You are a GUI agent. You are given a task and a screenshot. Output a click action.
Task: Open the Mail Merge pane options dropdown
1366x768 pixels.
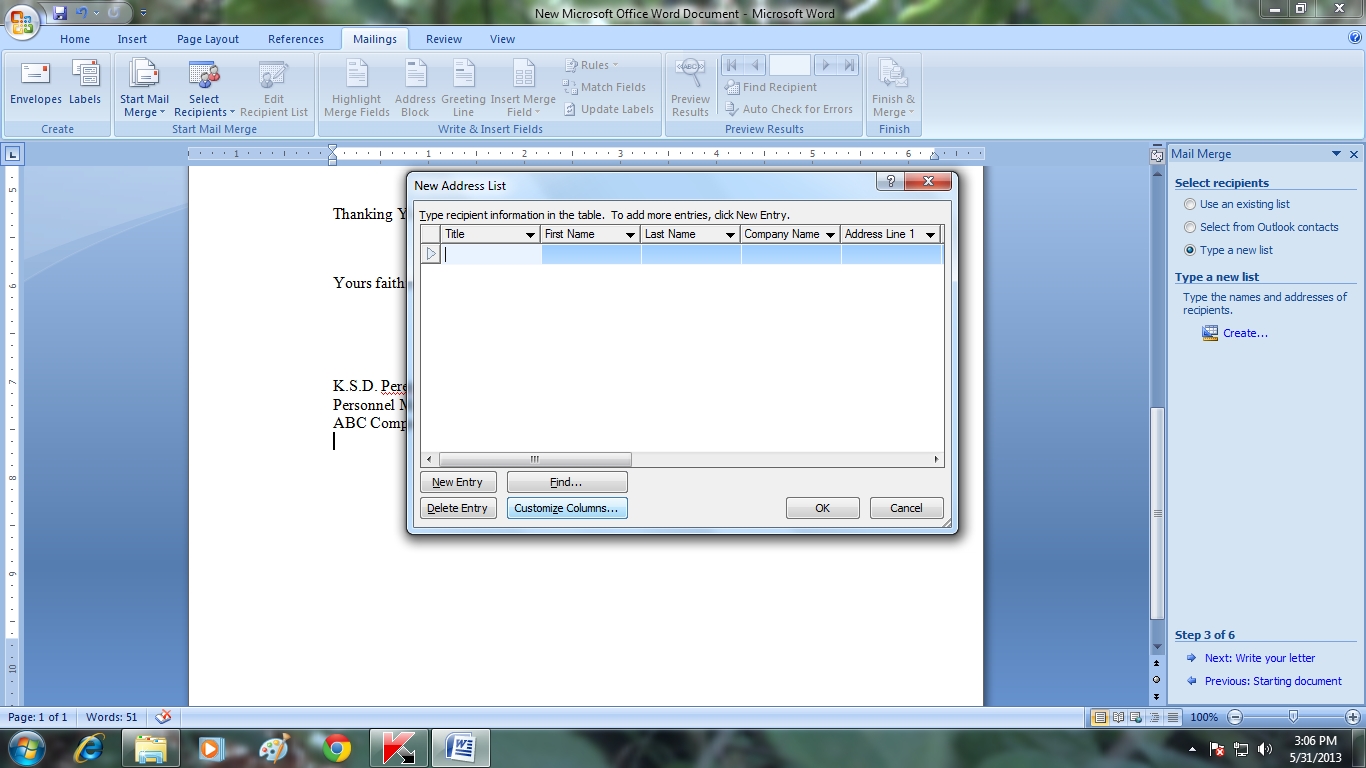1336,154
